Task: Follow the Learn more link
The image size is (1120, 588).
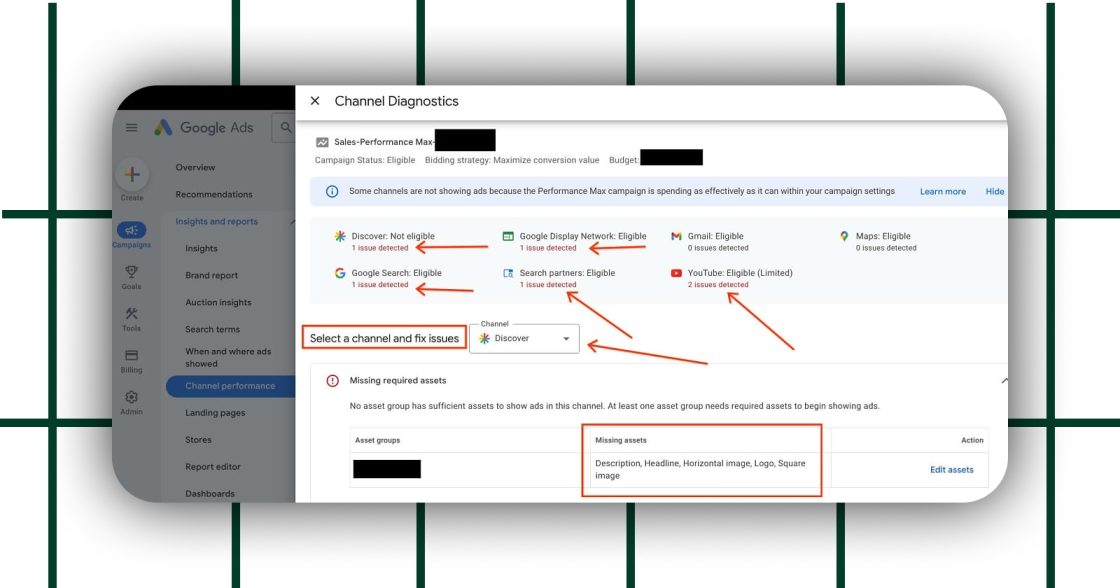Action: 942,191
